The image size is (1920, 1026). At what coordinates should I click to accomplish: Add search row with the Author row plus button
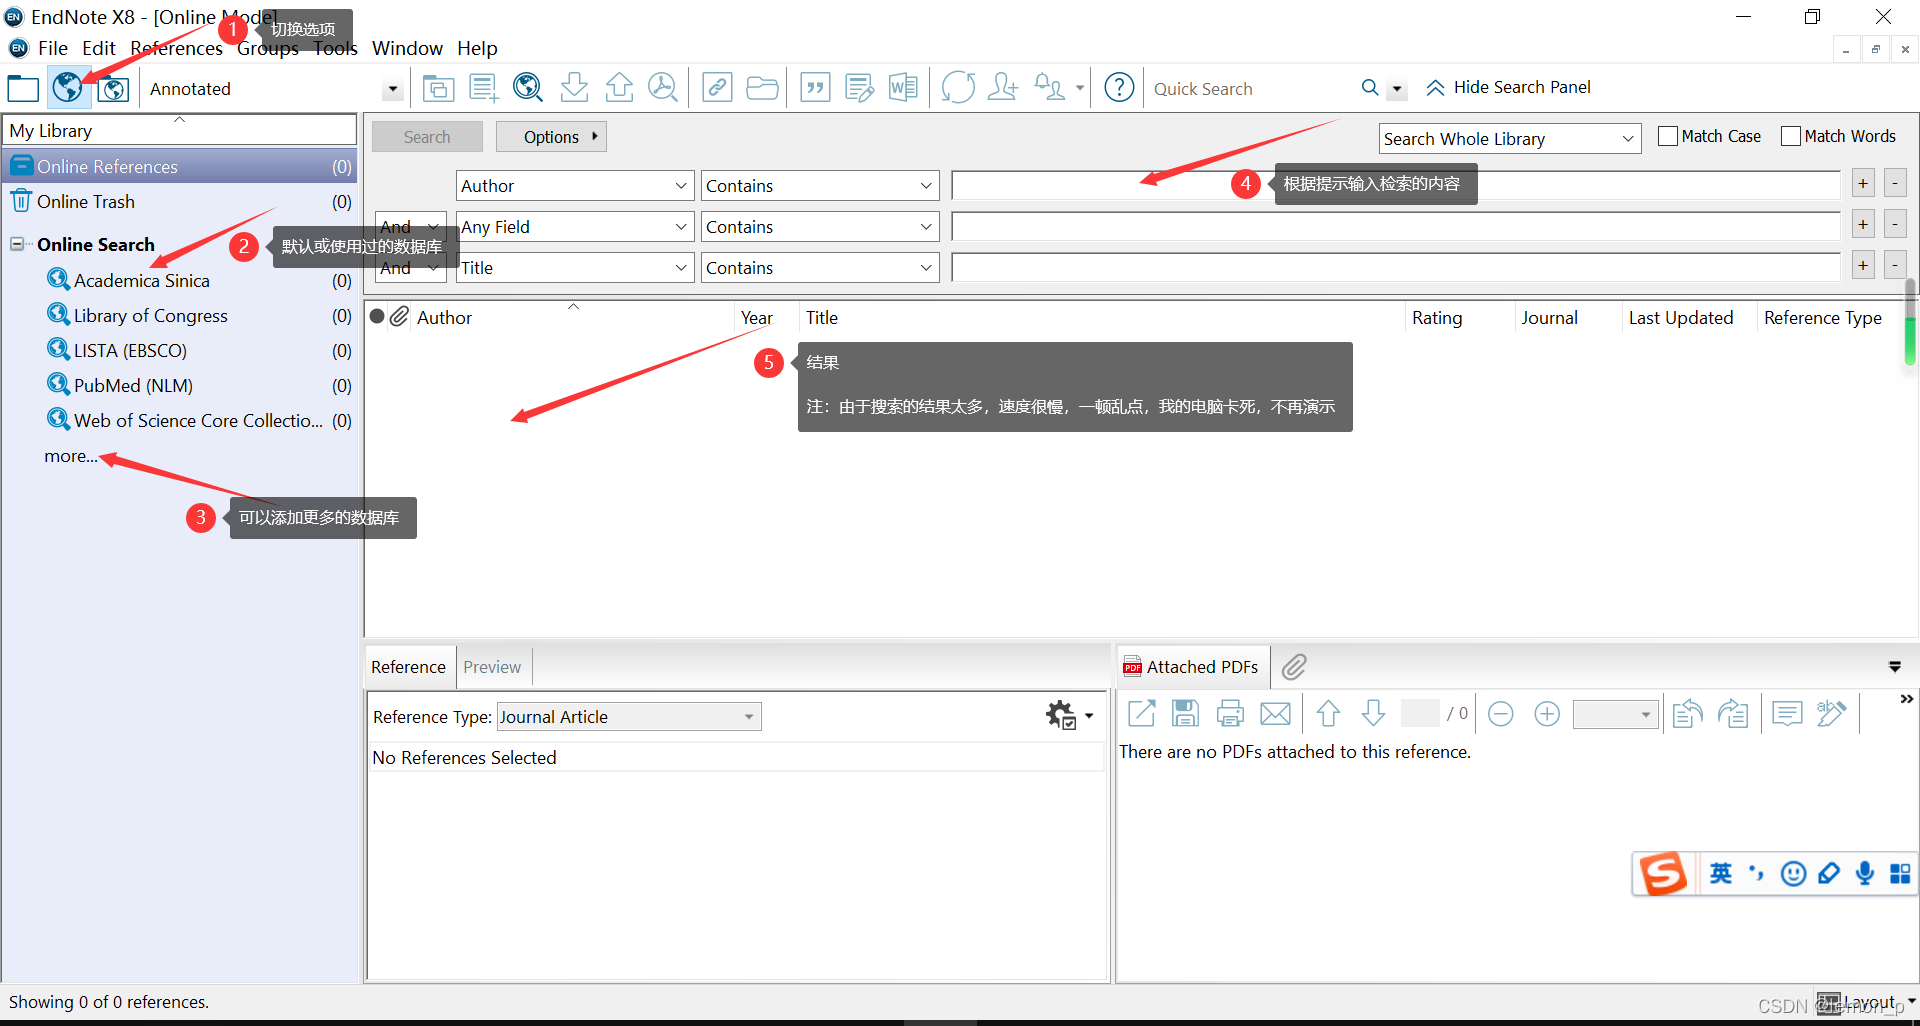pyautogui.click(x=1863, y=184)
